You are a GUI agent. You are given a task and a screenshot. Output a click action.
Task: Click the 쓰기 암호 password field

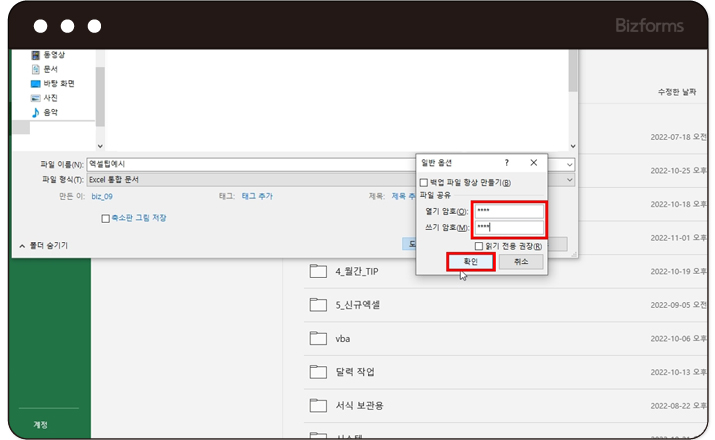509,227
